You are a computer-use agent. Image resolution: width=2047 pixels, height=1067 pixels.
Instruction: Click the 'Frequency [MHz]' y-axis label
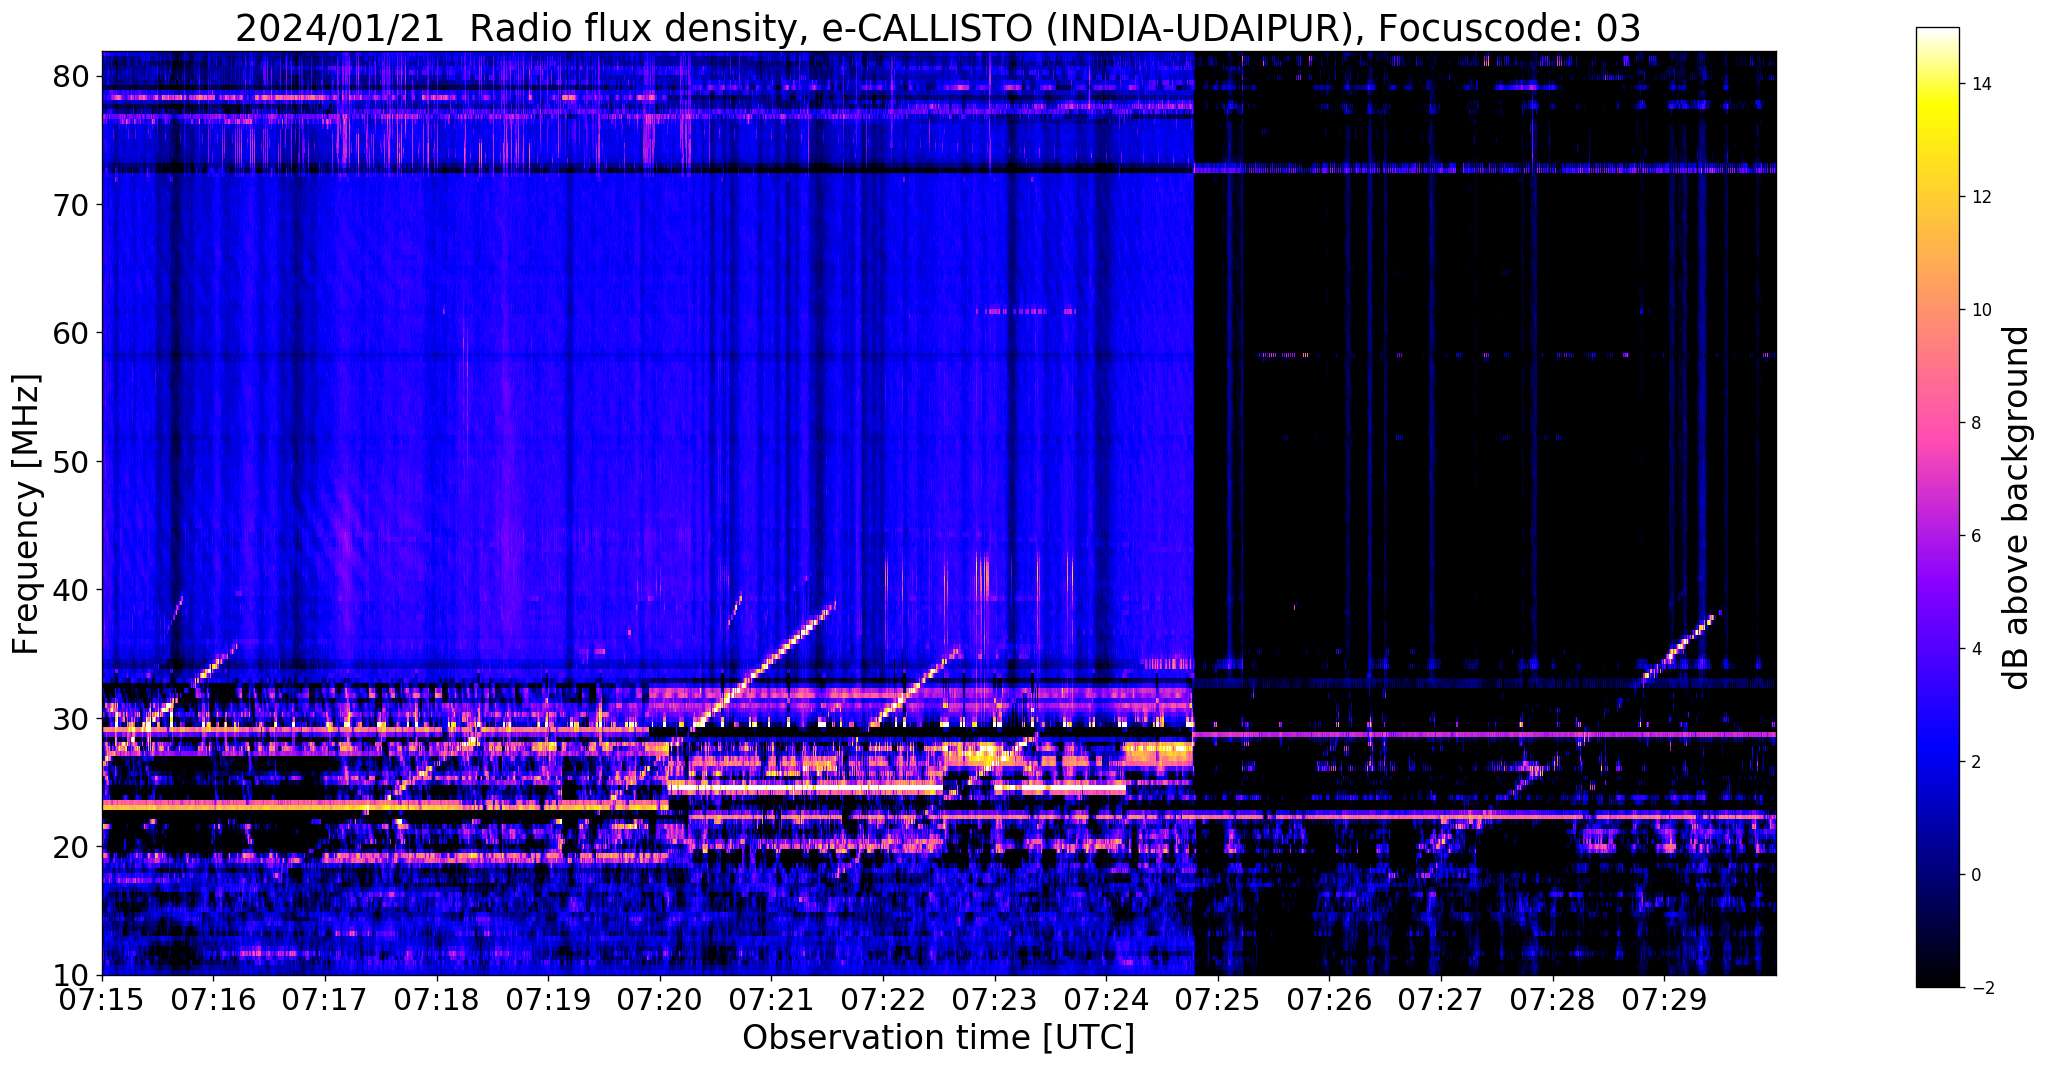27,514
